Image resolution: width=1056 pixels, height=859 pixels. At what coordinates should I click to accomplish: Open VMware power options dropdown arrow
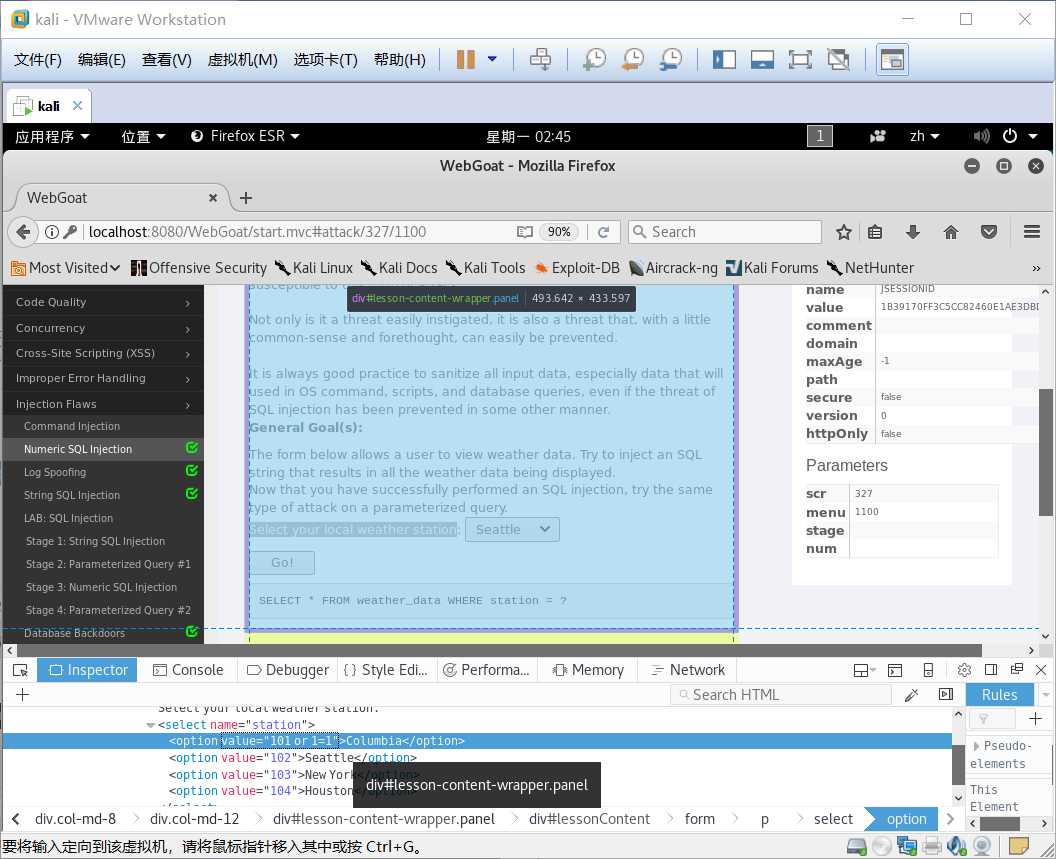[x=492, y=59]
